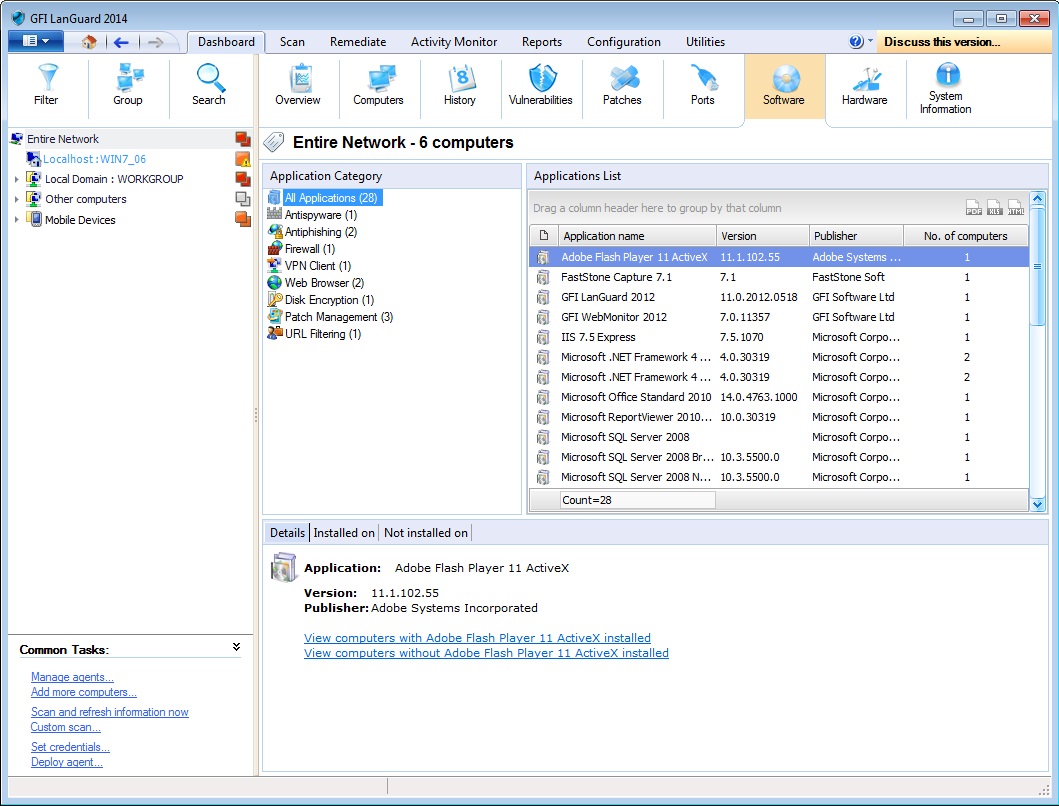Image resolution: width=1059 pixels, height=806 pixels.
Task: Open the Patches view
Action: coord(622,85)
